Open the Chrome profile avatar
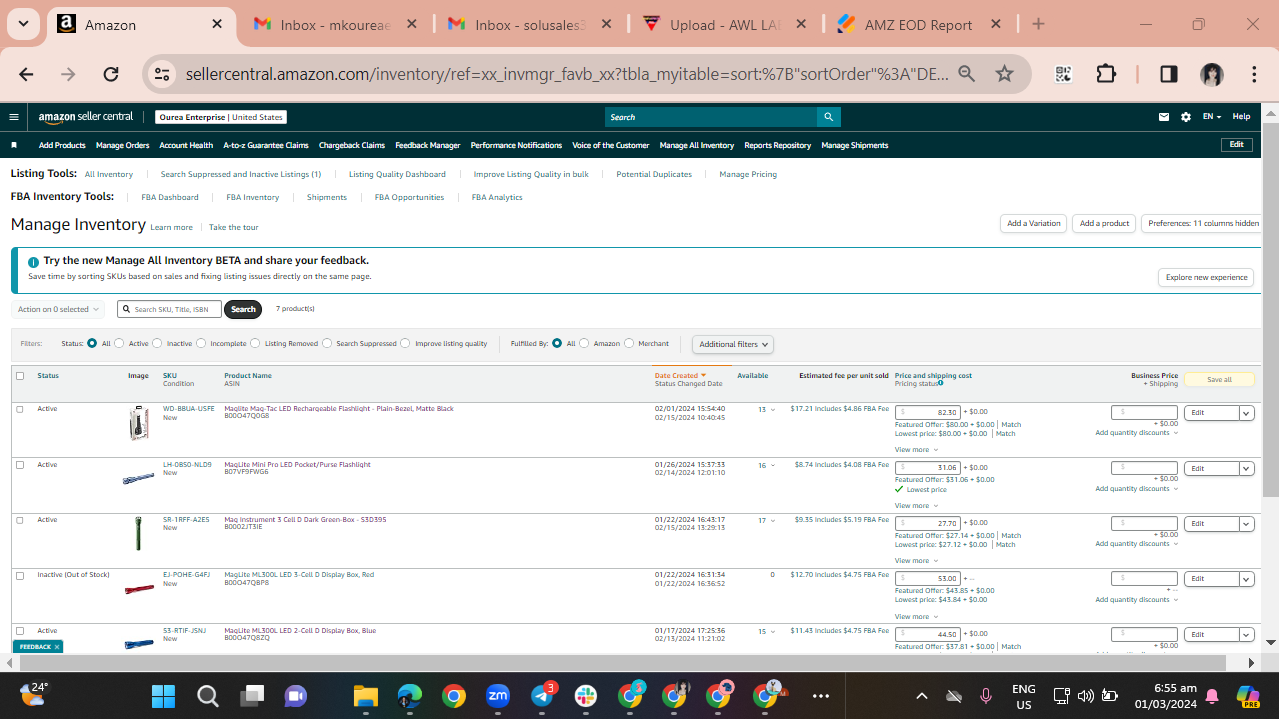Viewport: 1279px width, 719px height. (x=1212, y=74)
